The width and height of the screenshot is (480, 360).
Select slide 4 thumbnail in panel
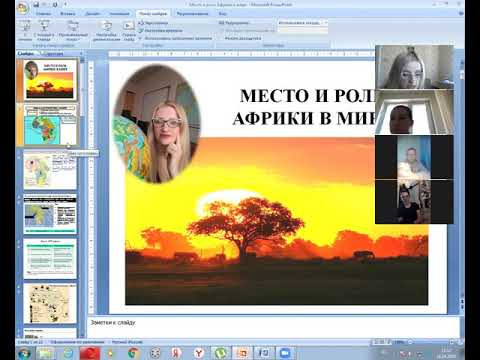pyautogui.click(x=50, y=214)
